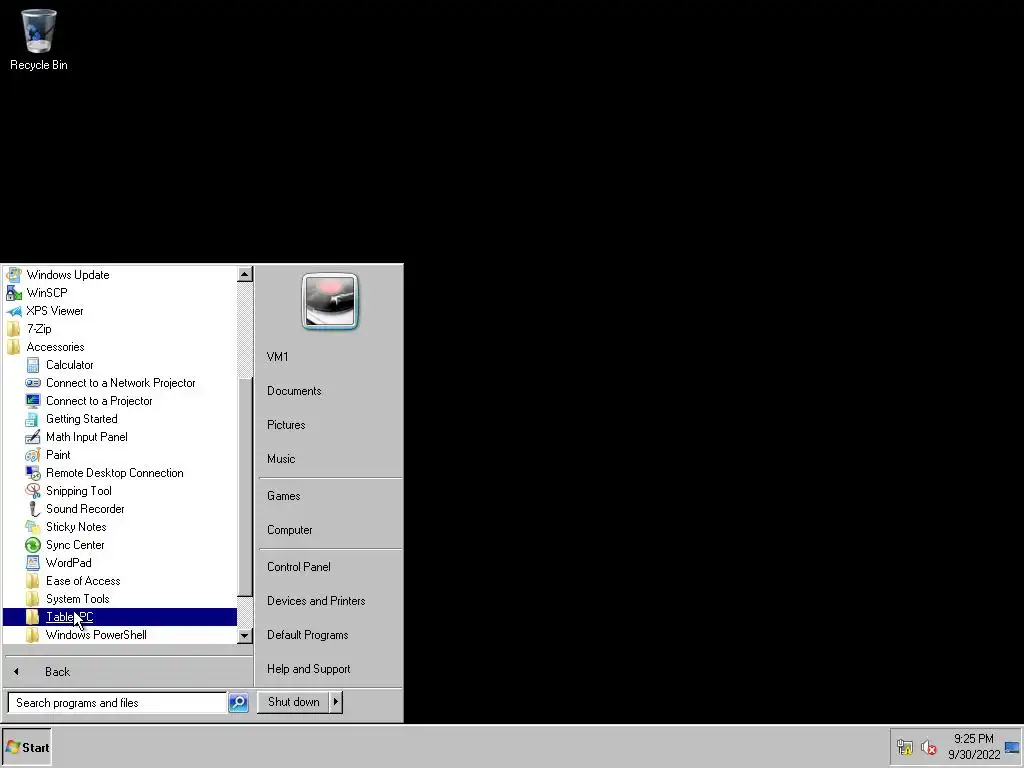This screenshot has width=1024, height=768.
Task: Click the Start button
Action: click(27, 747)
